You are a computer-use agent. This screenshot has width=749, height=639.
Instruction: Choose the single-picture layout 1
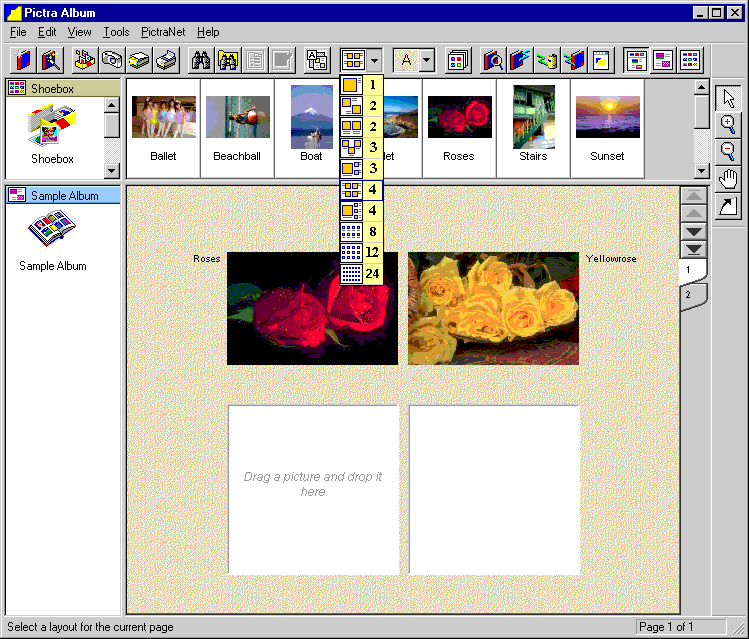tap(361, 85)
